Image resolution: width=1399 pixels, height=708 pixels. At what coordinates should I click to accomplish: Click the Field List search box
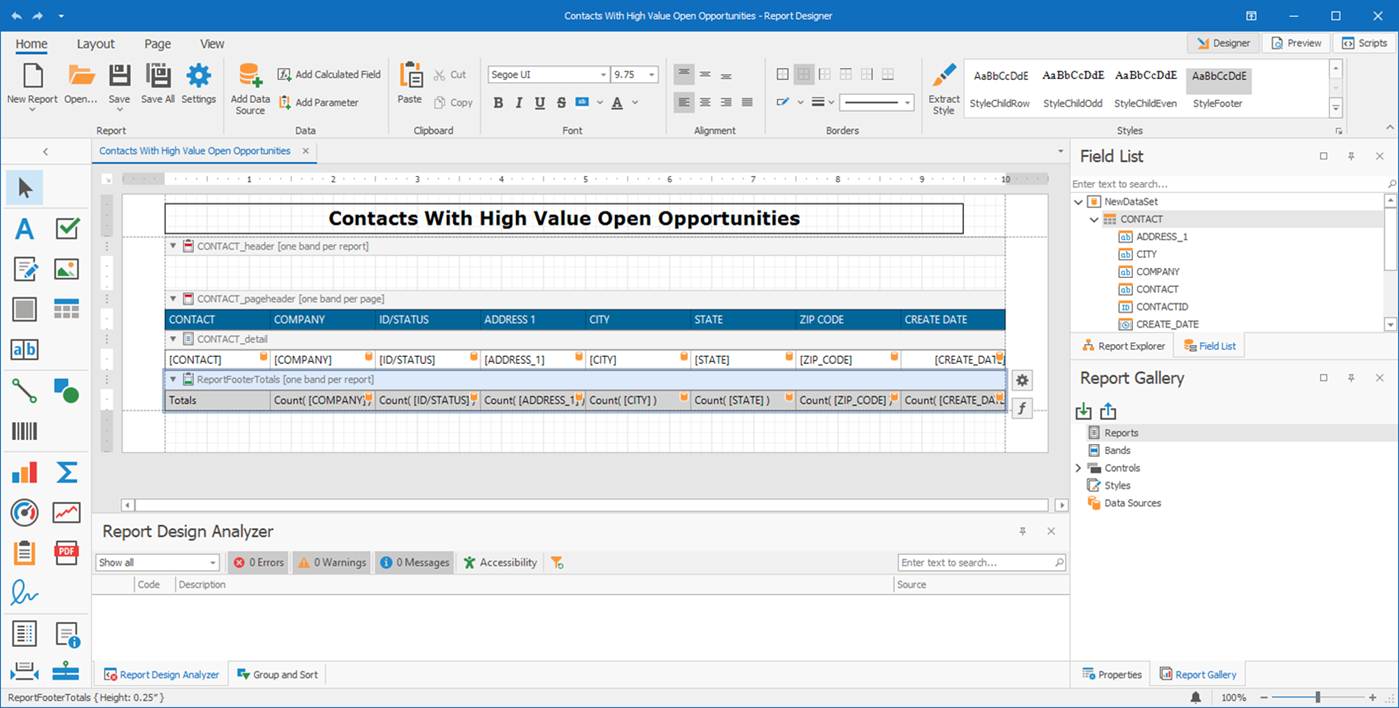click(x=1227, y=184)
